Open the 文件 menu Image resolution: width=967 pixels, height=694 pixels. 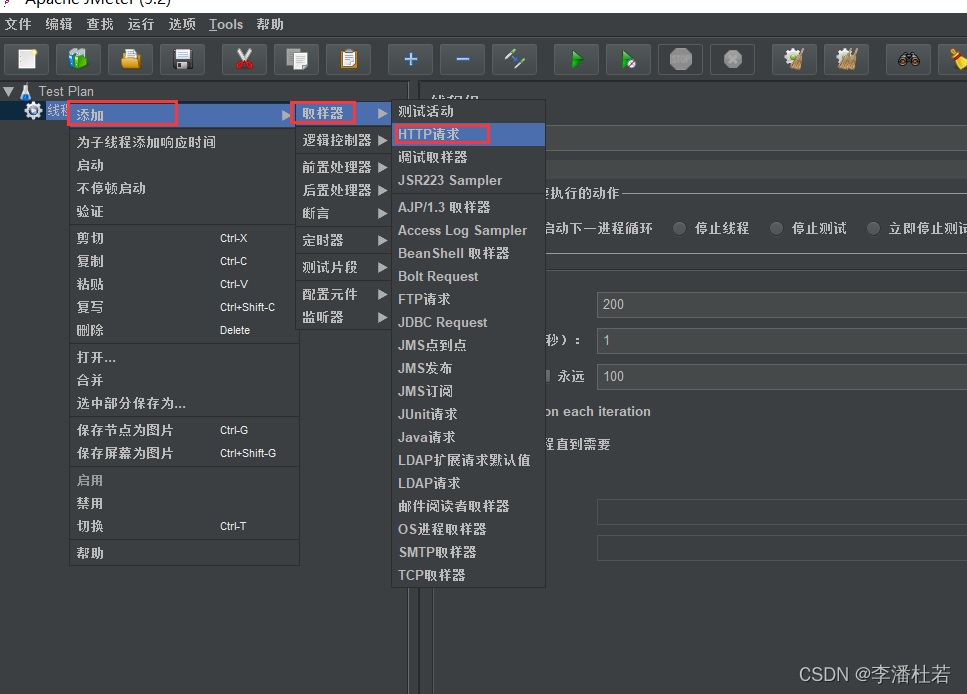(x=18, y=24)
